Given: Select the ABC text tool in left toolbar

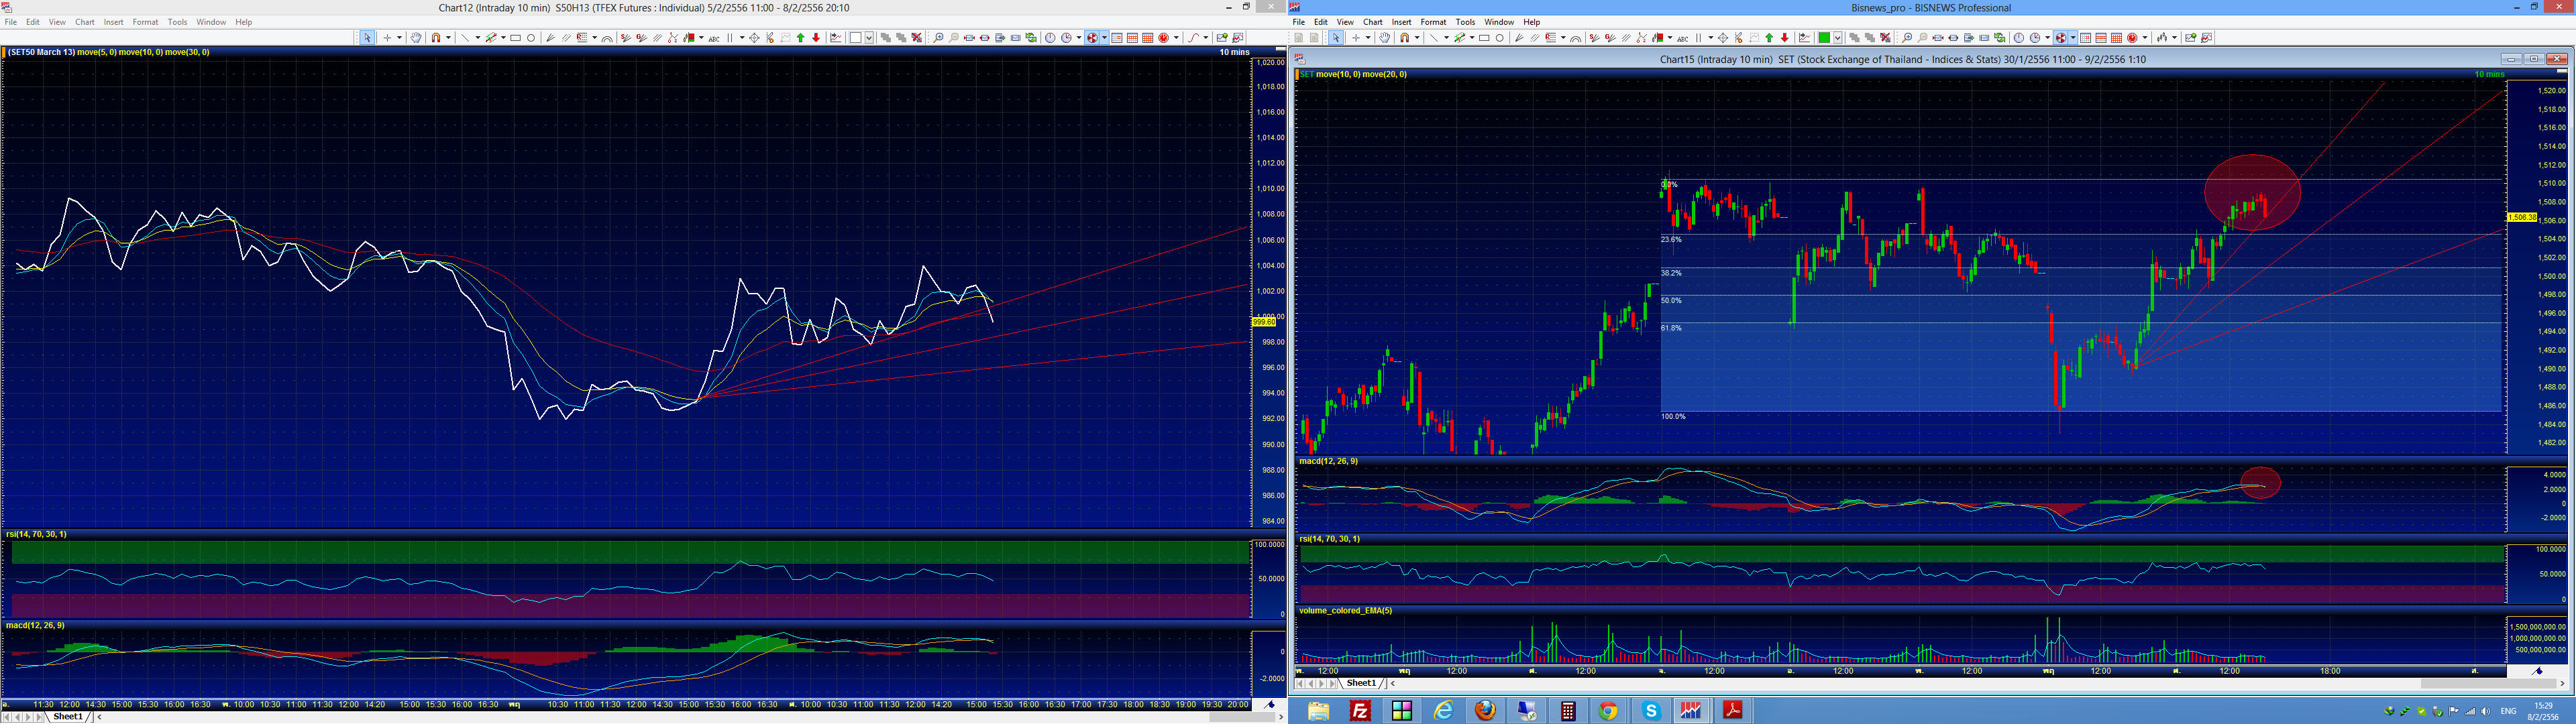Looking at the screenshot, I should (x=714, y=38).
